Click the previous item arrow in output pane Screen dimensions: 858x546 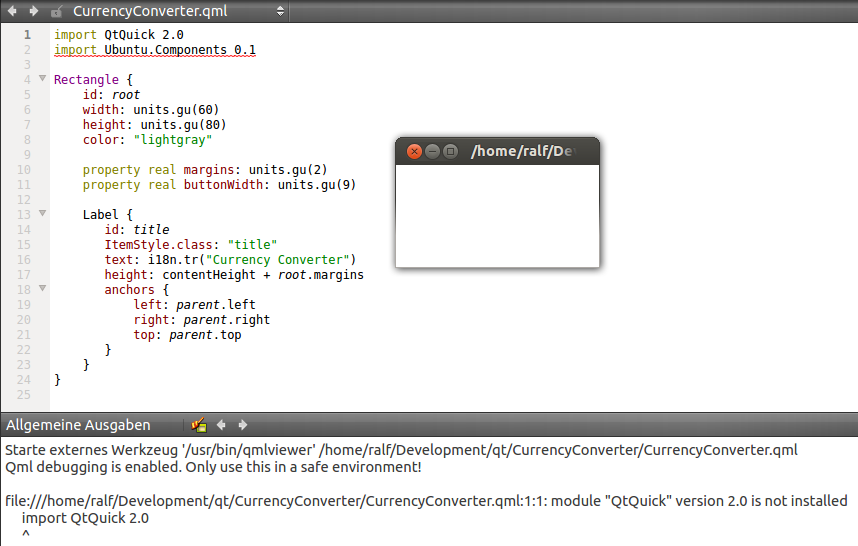(221, 425)
